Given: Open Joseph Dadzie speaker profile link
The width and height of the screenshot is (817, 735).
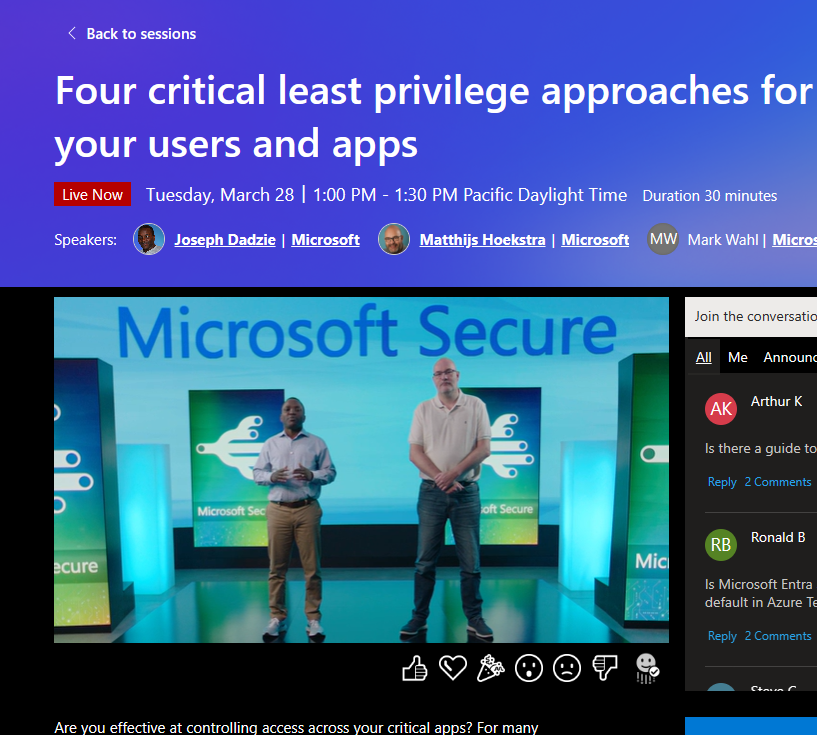Looking at the screenshot, I should click(x=225, y=240).
